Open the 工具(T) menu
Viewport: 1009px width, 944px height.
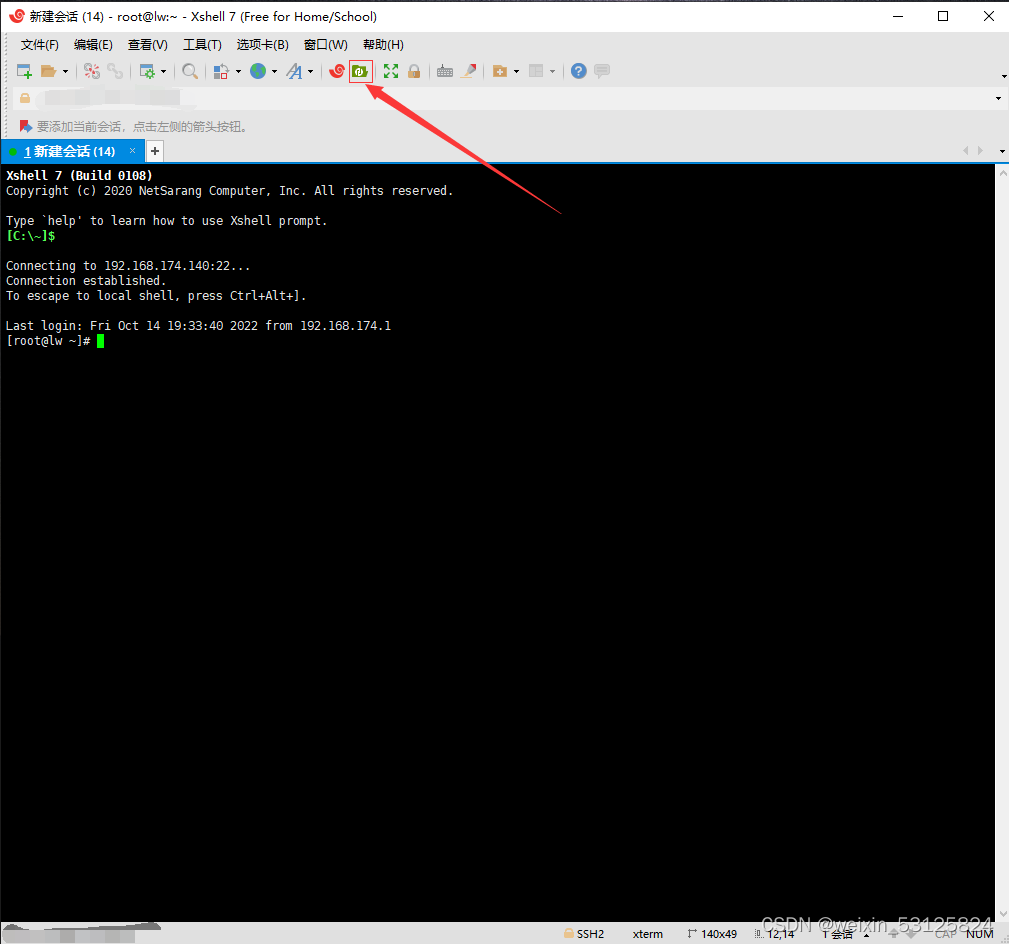[x=202, y=44]
